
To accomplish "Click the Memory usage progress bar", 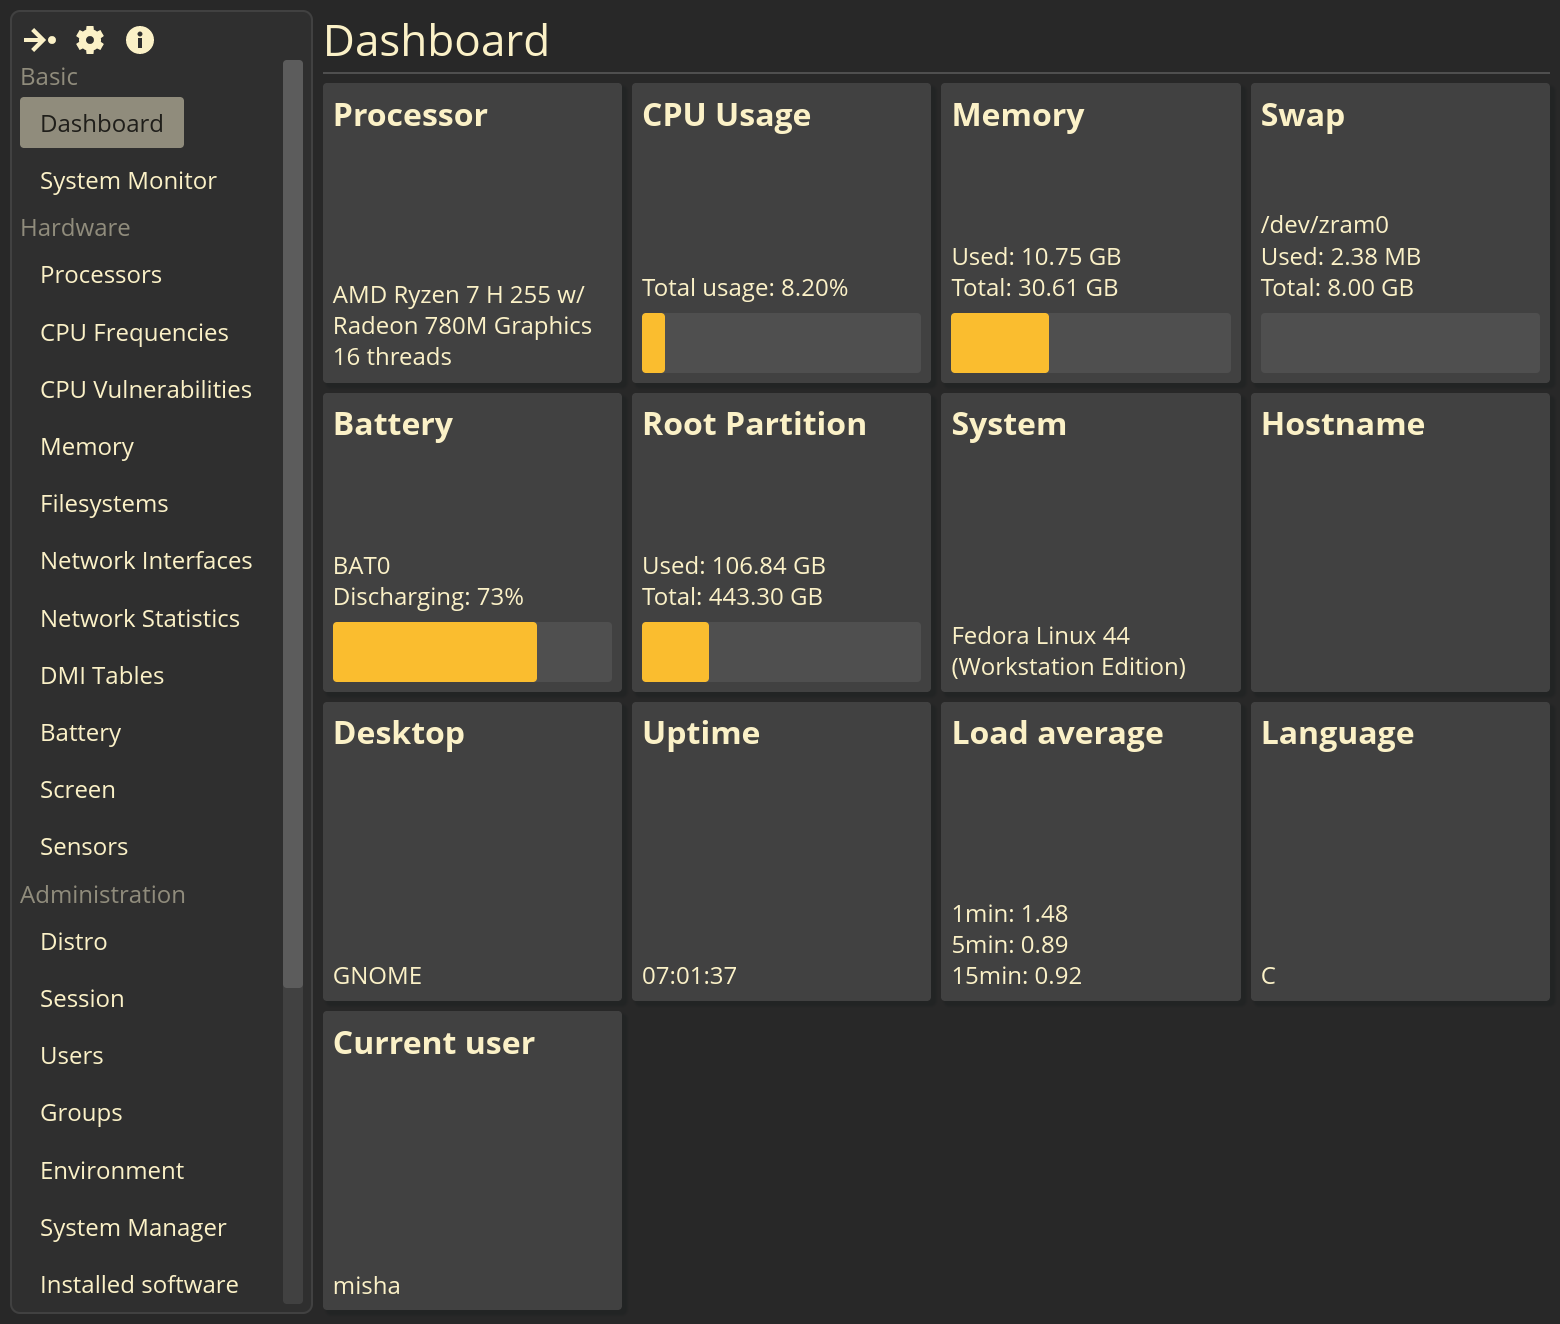I will [x=1091, y=343].
